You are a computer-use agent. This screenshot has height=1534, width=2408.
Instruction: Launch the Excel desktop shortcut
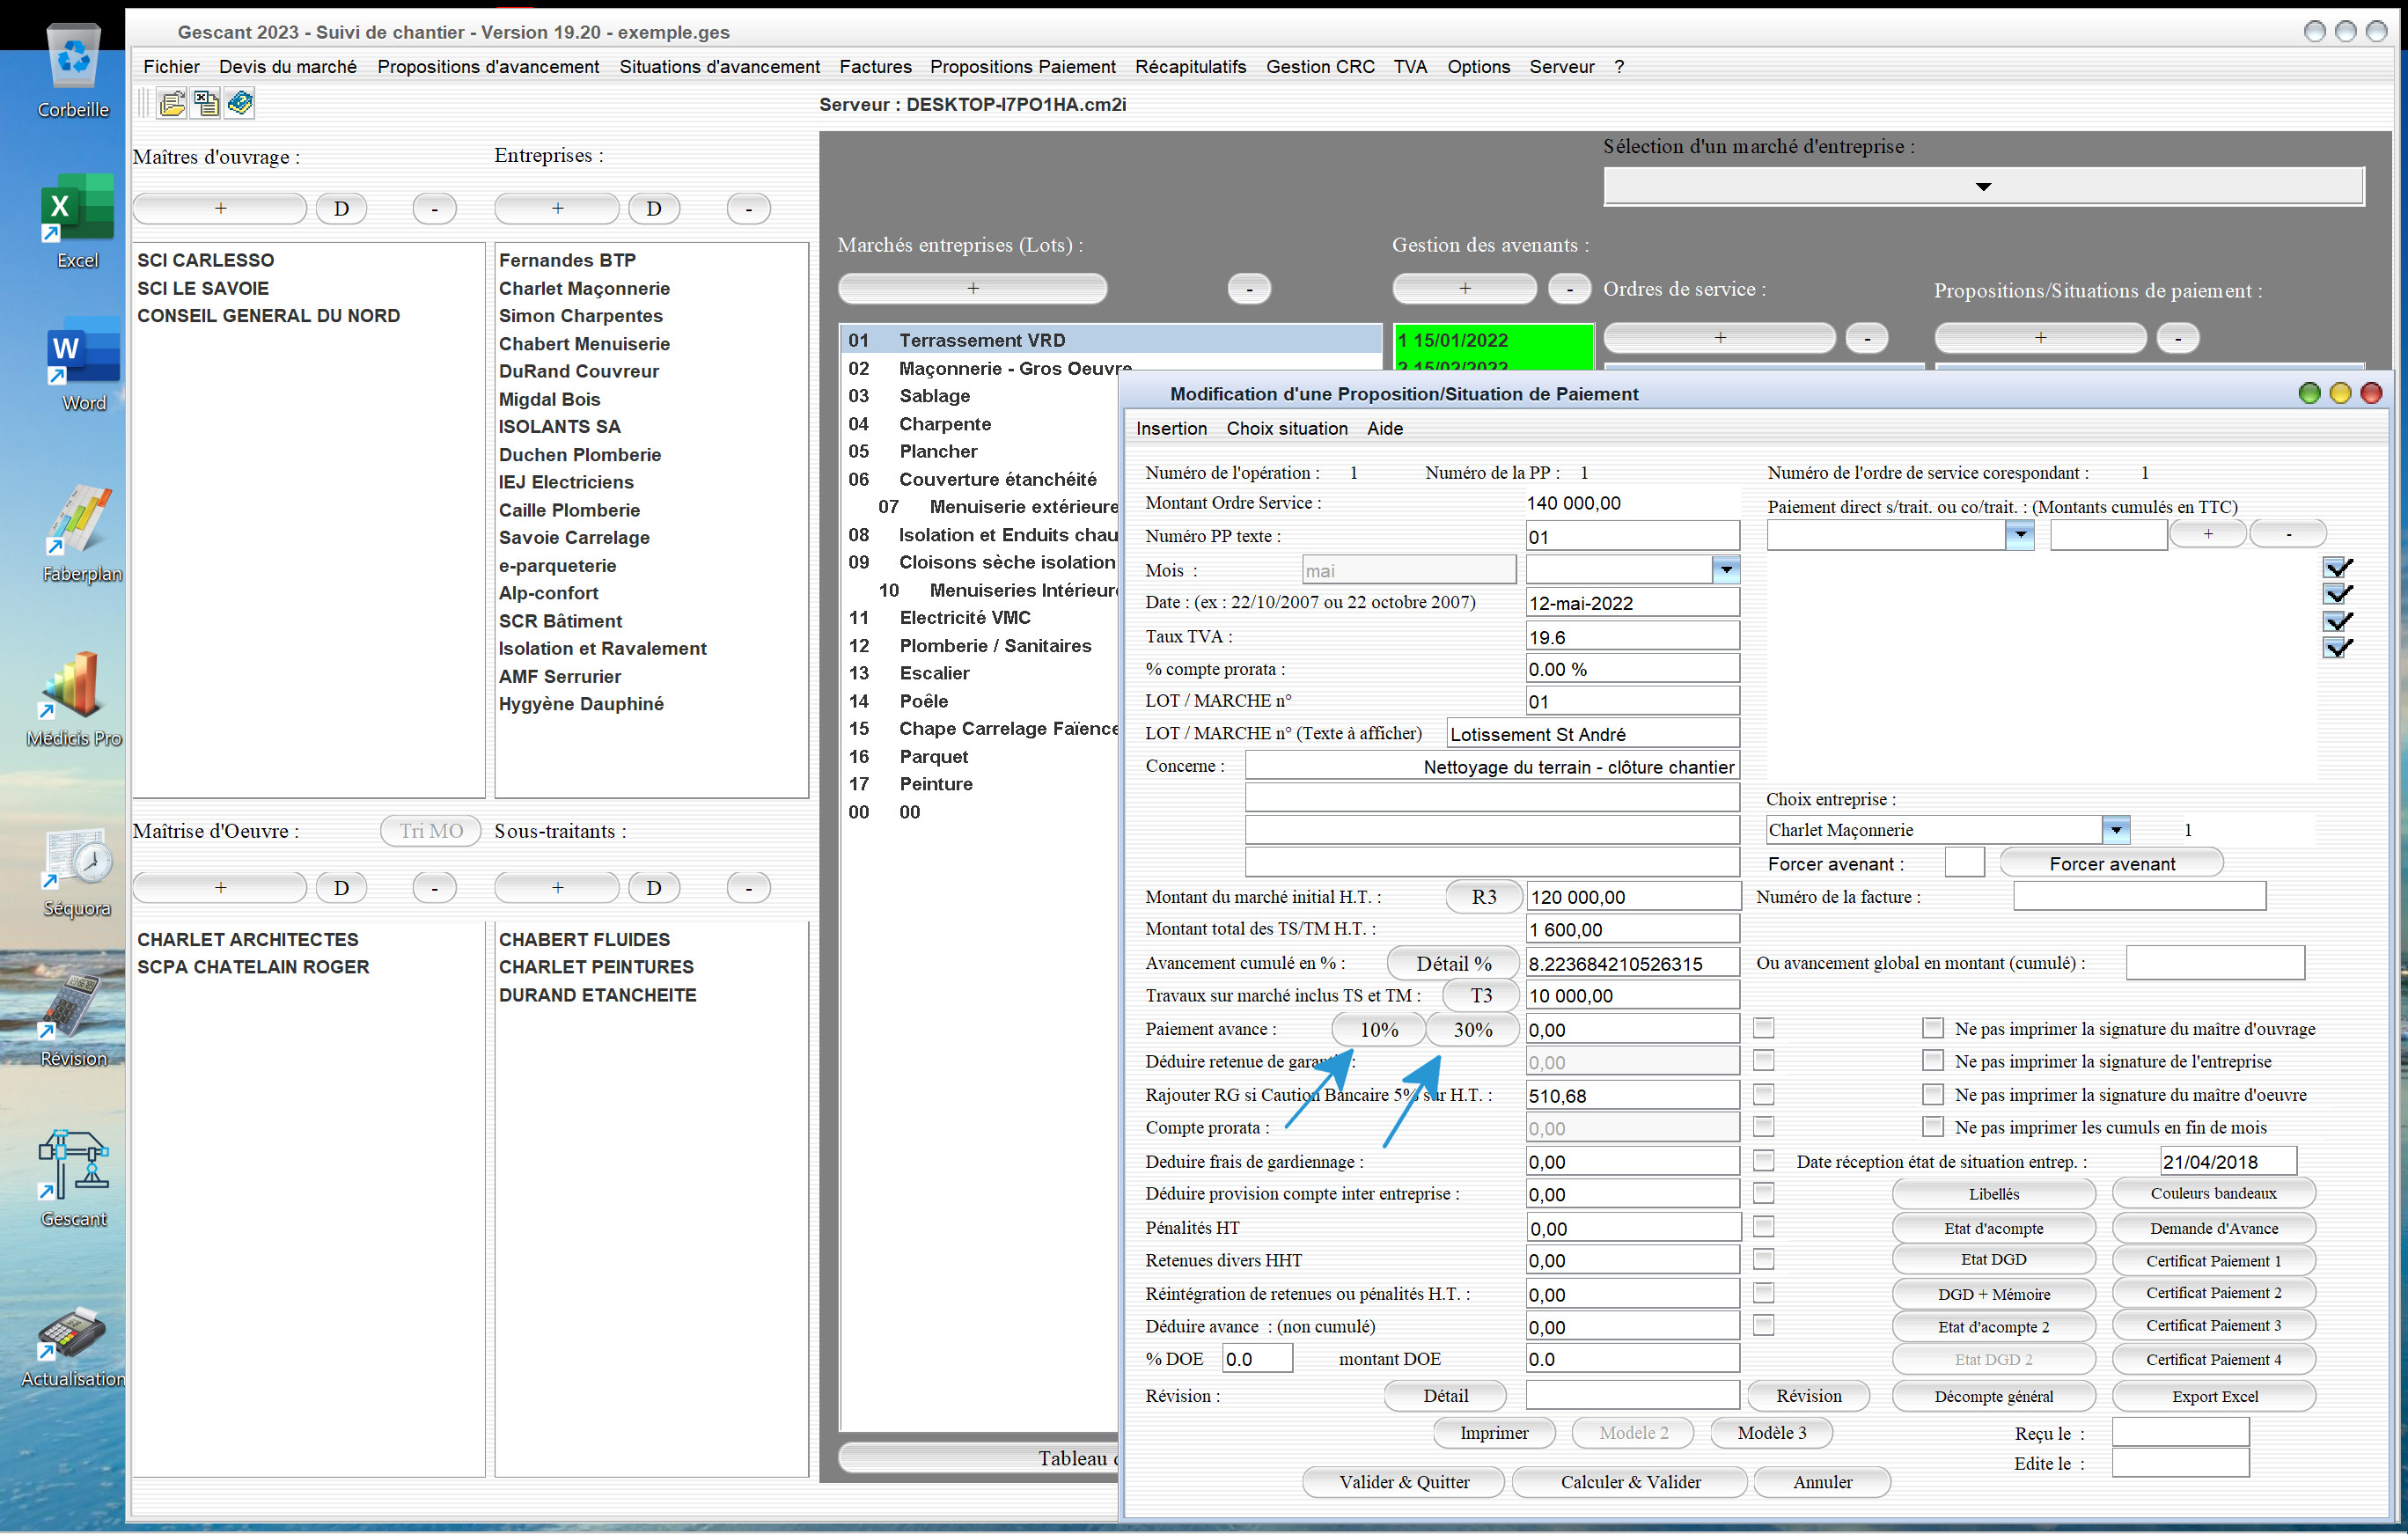pos(77,221)
